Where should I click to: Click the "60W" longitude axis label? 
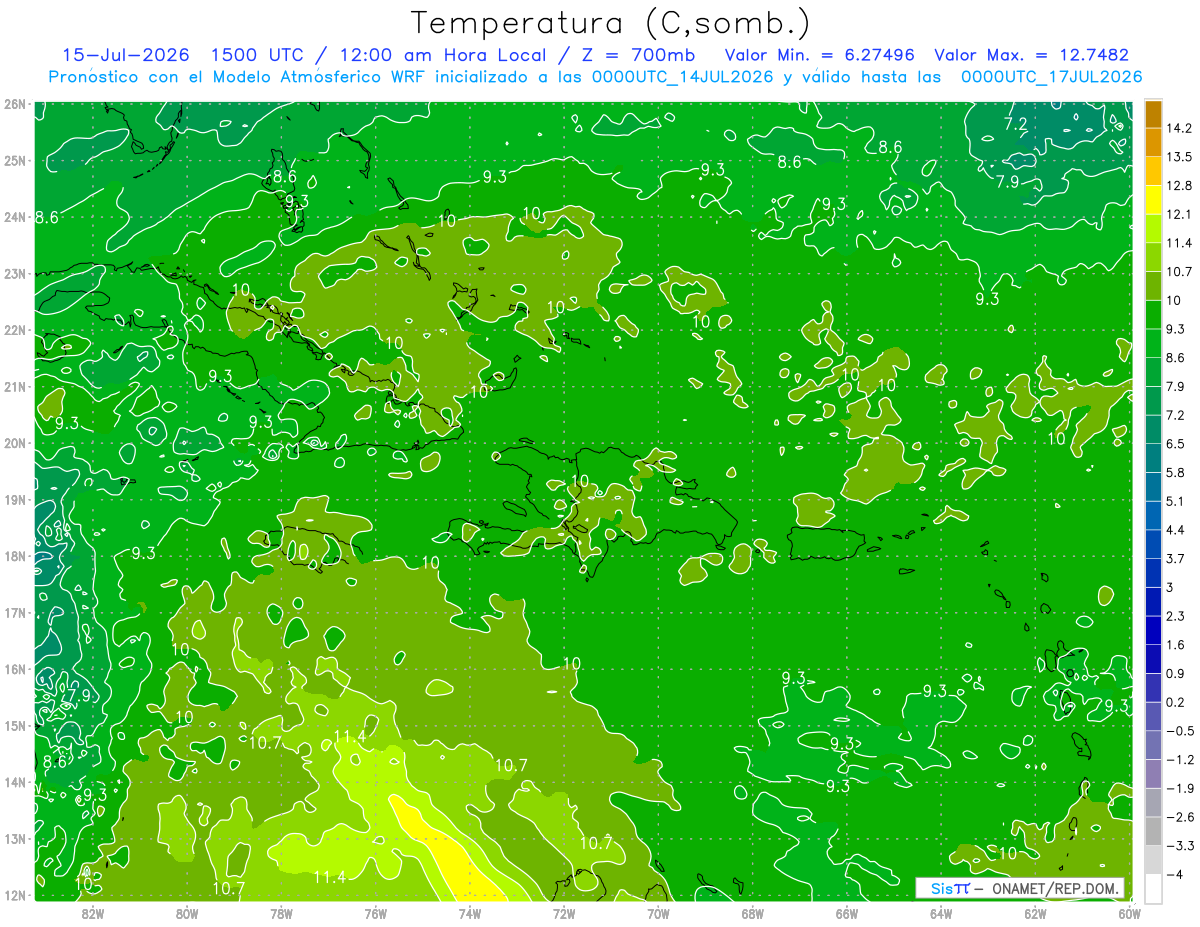[x=1130, y=912]
